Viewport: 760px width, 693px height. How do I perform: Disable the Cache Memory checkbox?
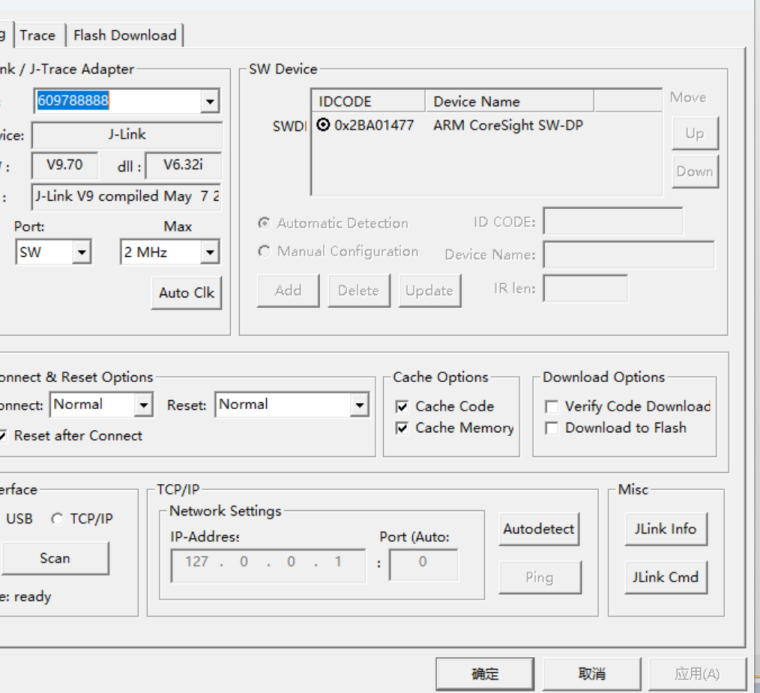[x=402, y=428]
